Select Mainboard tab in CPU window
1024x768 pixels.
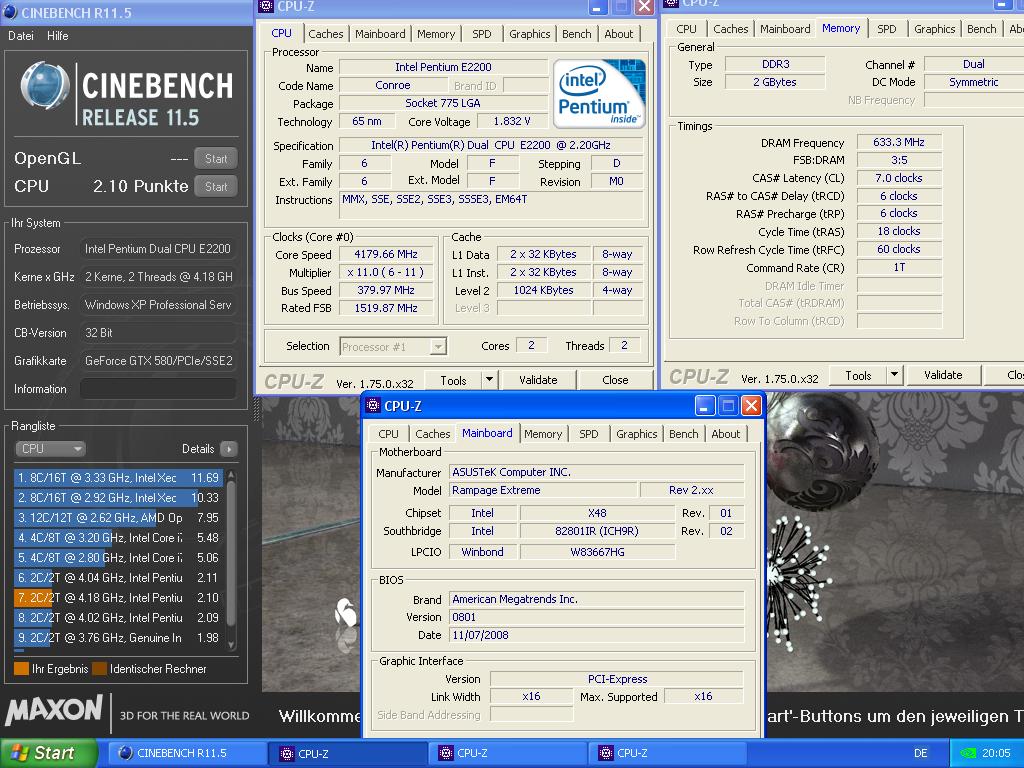click(x=380, y=34)
